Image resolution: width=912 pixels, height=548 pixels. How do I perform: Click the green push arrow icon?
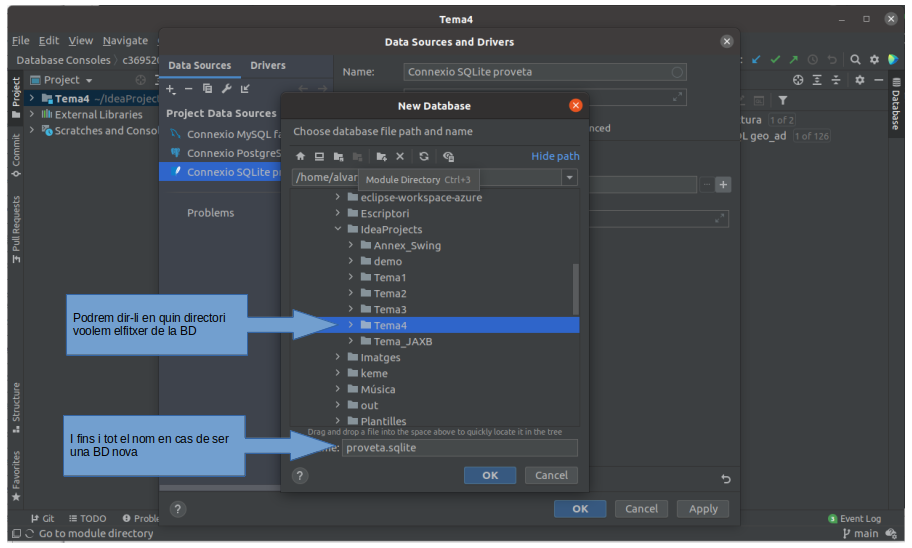(794, 59)
